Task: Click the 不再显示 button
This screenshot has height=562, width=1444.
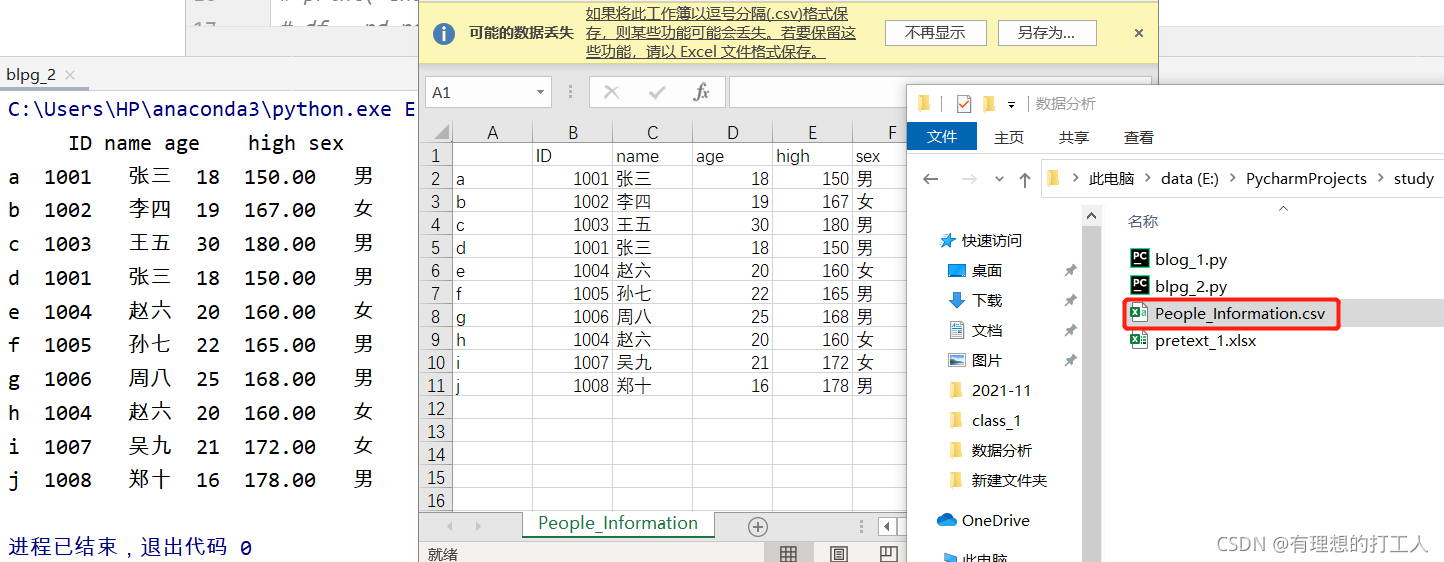Action: click(x=935, y=33)
